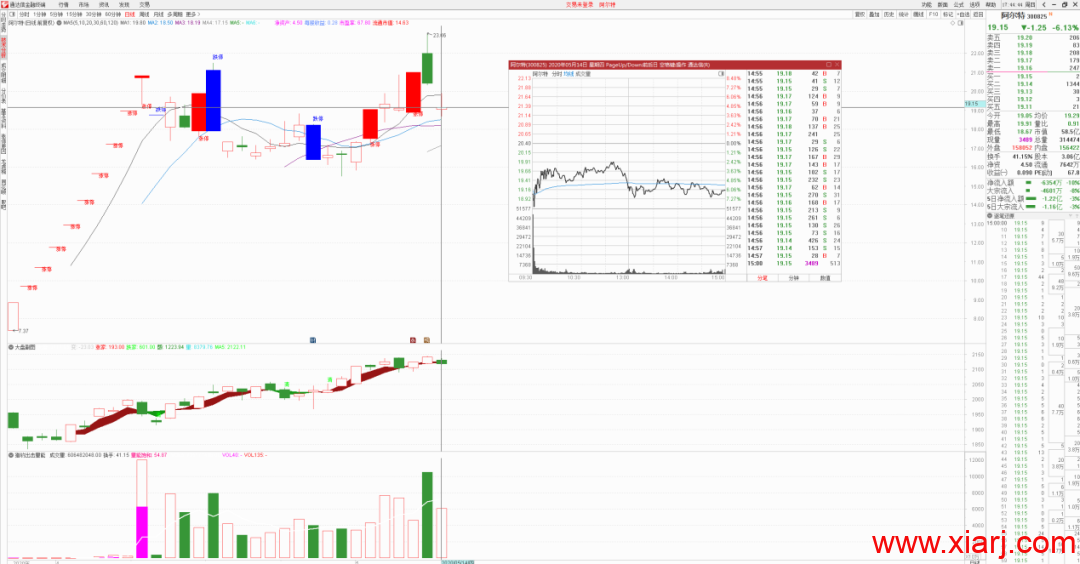Open the 发现 menu
Viewport: 1080px width, 564px height.
point(124,4)
